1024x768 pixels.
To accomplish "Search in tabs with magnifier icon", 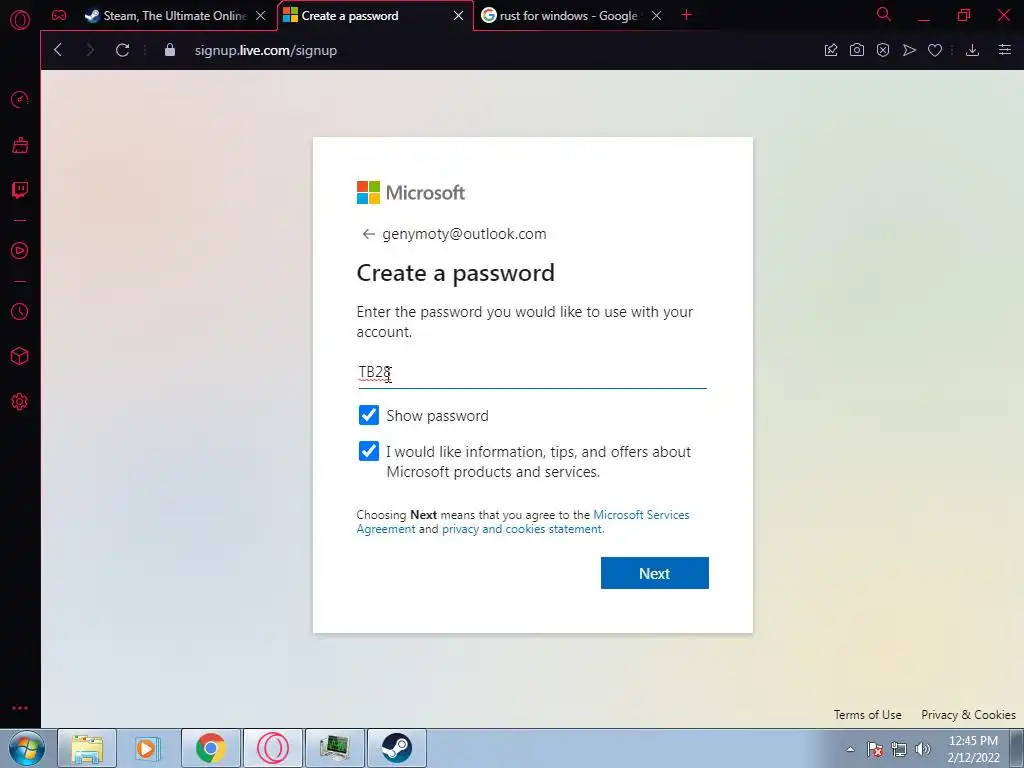I will tap(884, 14).
